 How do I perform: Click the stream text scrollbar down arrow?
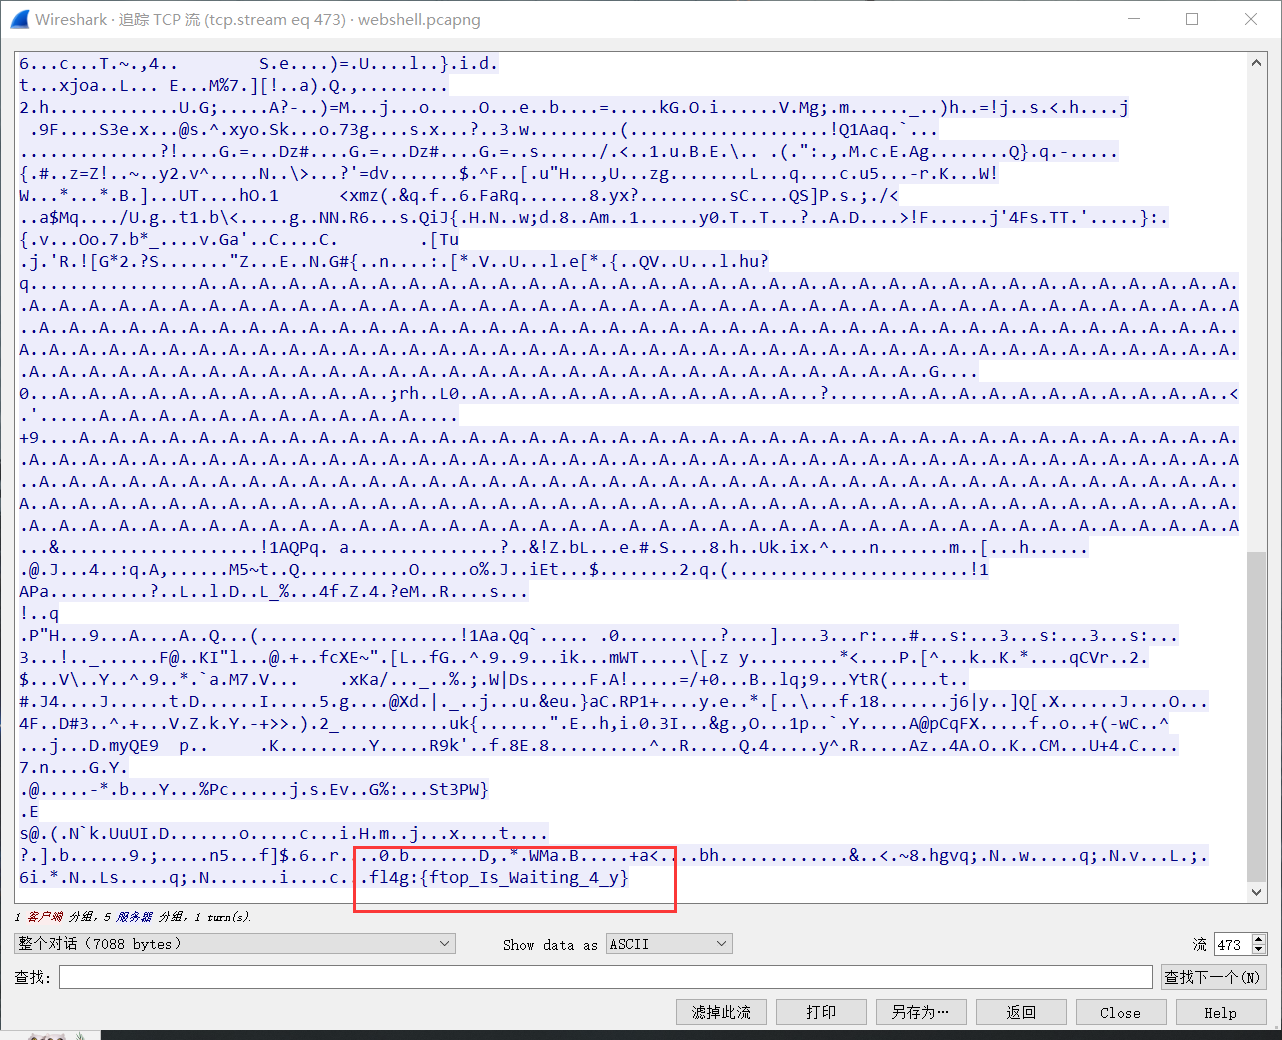click(1257, 892)
